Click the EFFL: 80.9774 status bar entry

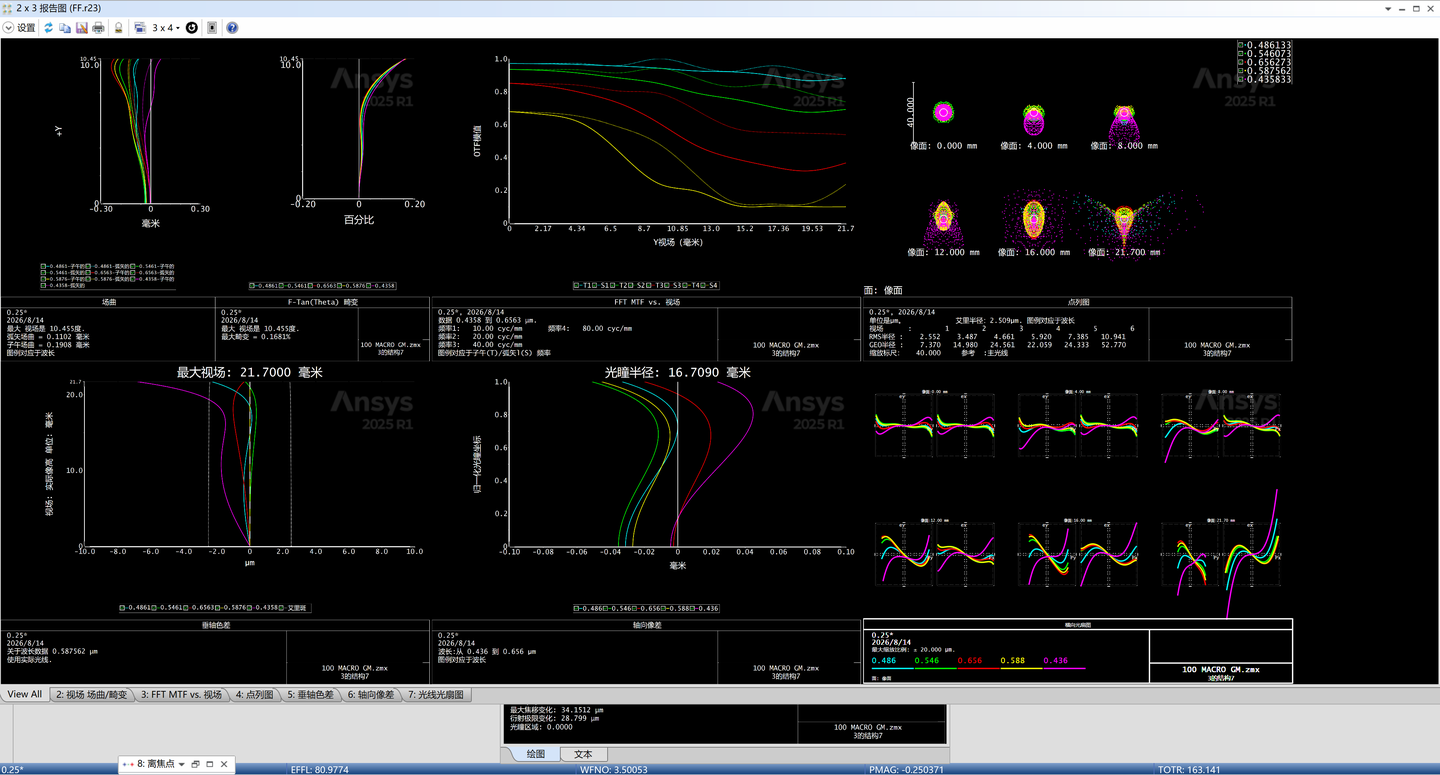[x=319, y=769]
